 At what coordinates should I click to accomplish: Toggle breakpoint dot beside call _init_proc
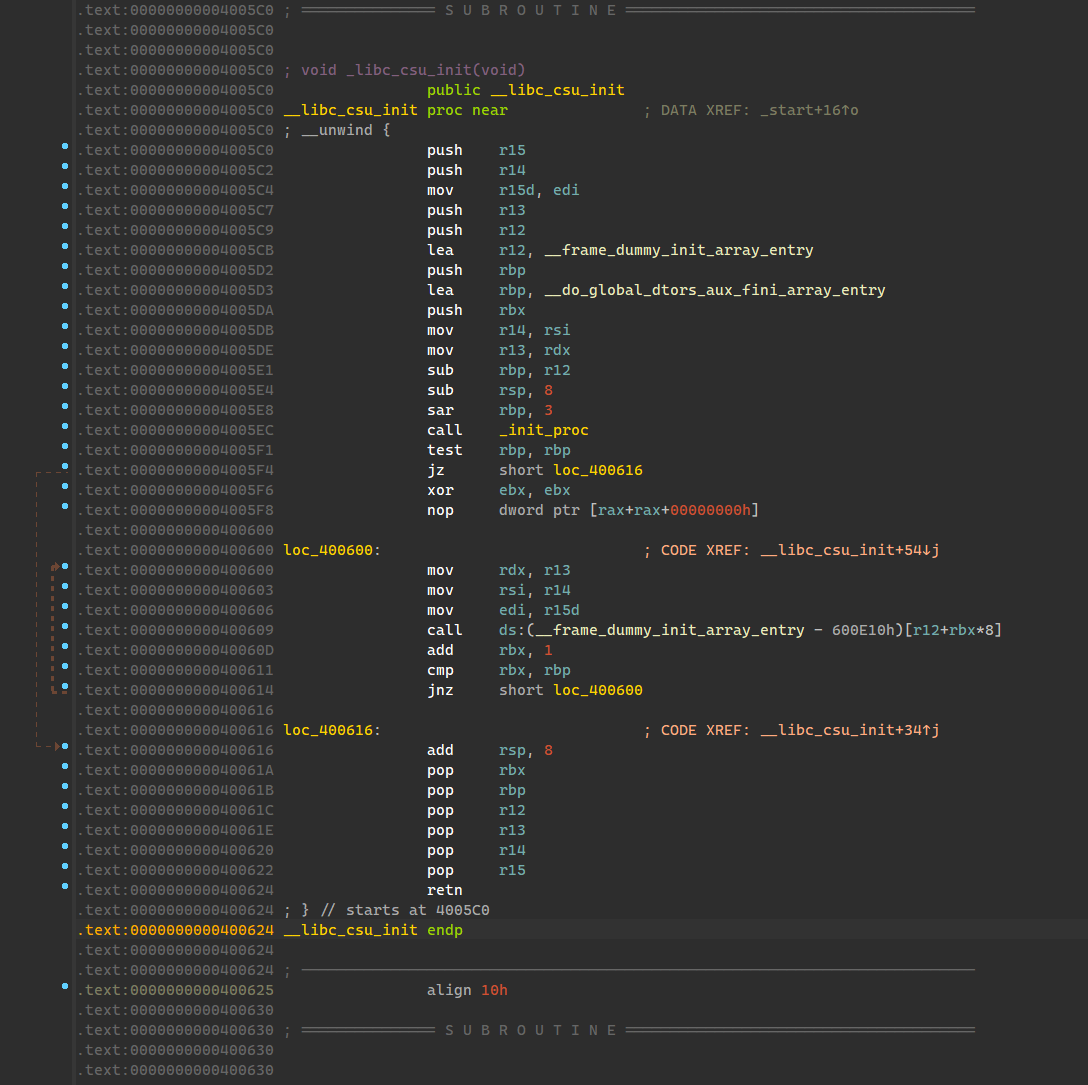pyautogui.click(x=65, y=427)
